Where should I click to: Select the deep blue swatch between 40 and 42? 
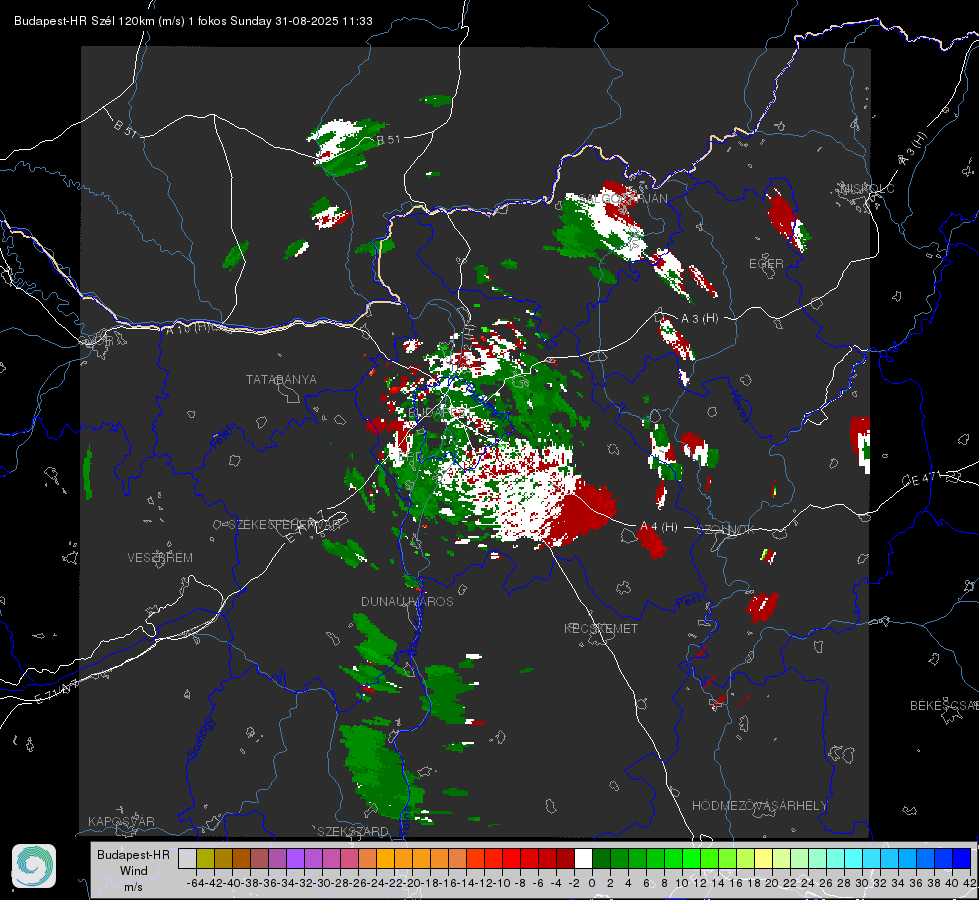click(x=962, y=858)
